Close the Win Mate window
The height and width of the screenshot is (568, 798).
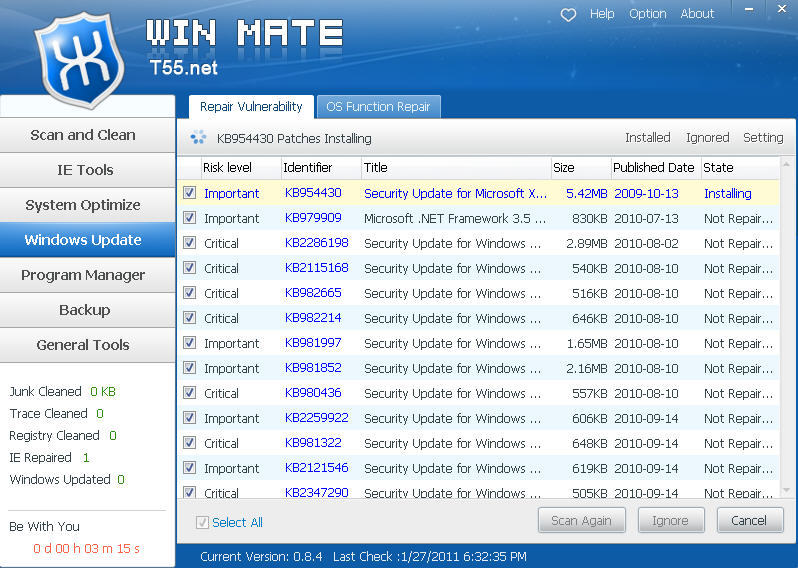point(782,9)
